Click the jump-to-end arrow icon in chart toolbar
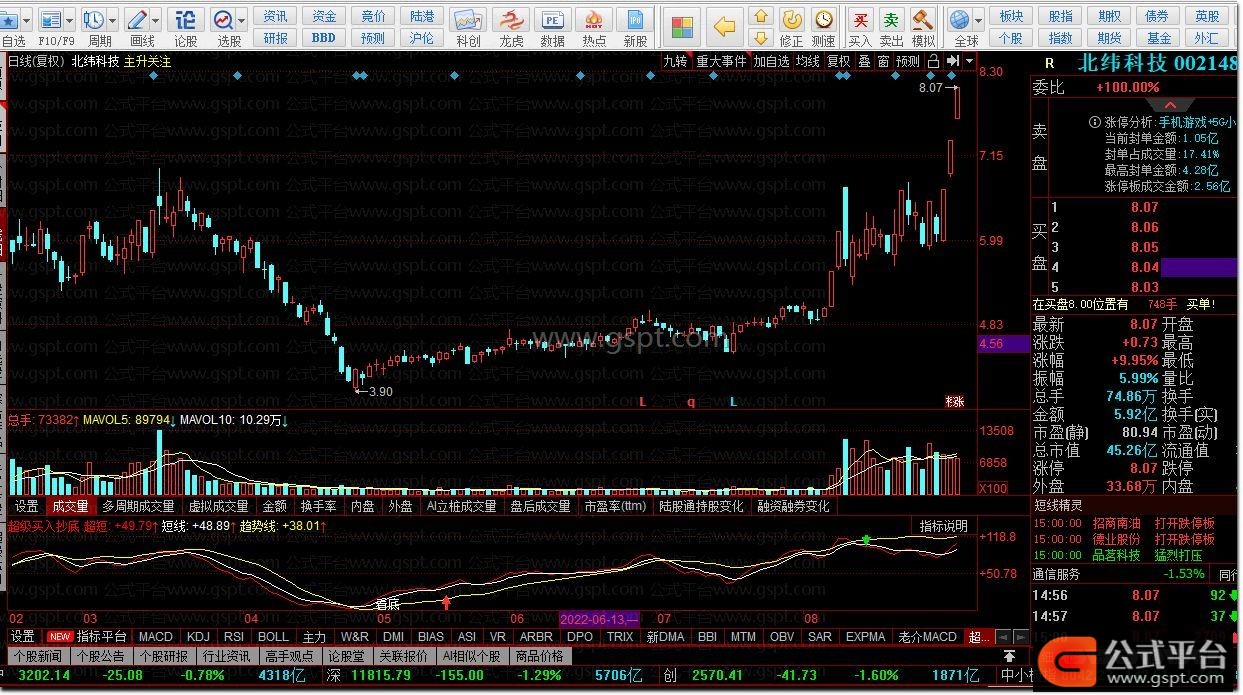 (x=952, y=61)
